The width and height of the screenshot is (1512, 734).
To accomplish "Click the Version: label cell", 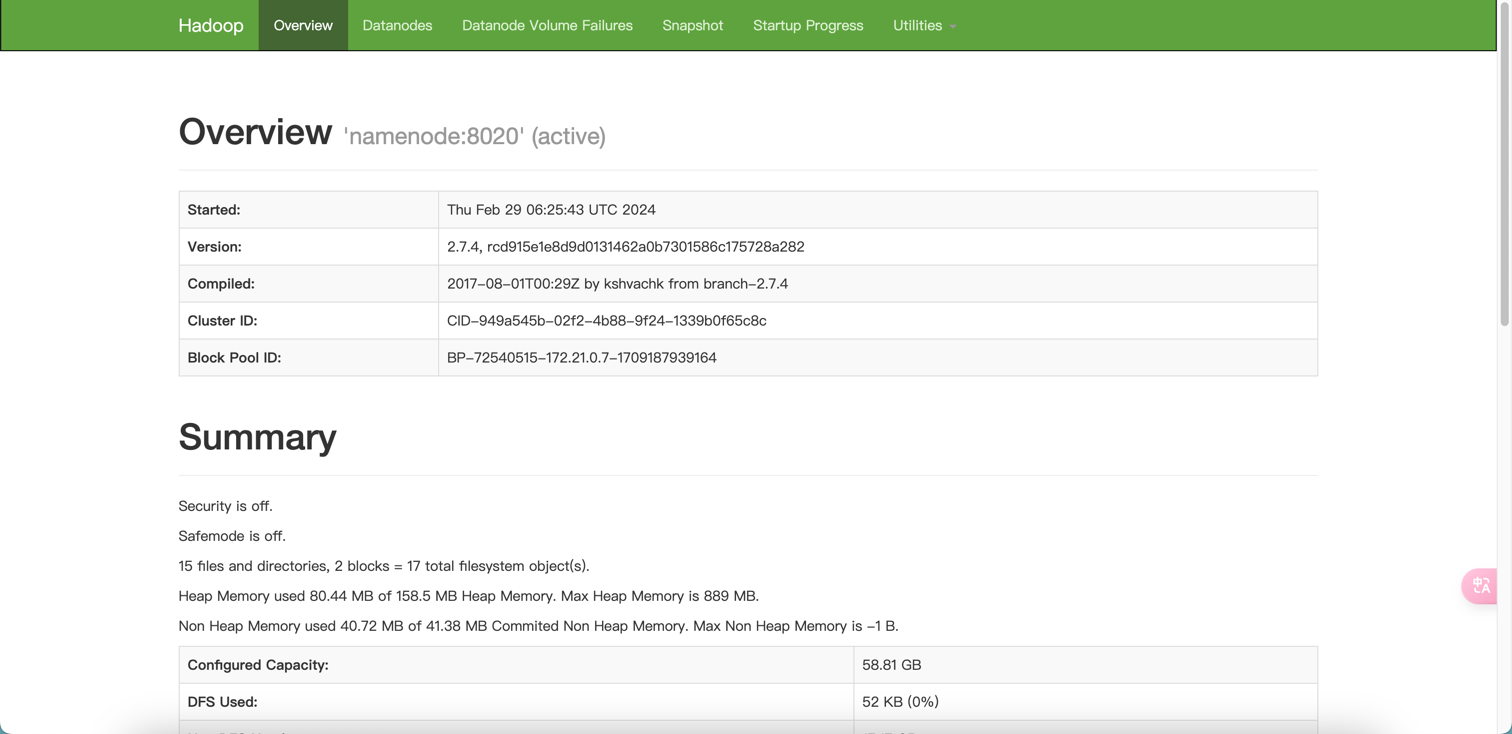I will [308, 247].
